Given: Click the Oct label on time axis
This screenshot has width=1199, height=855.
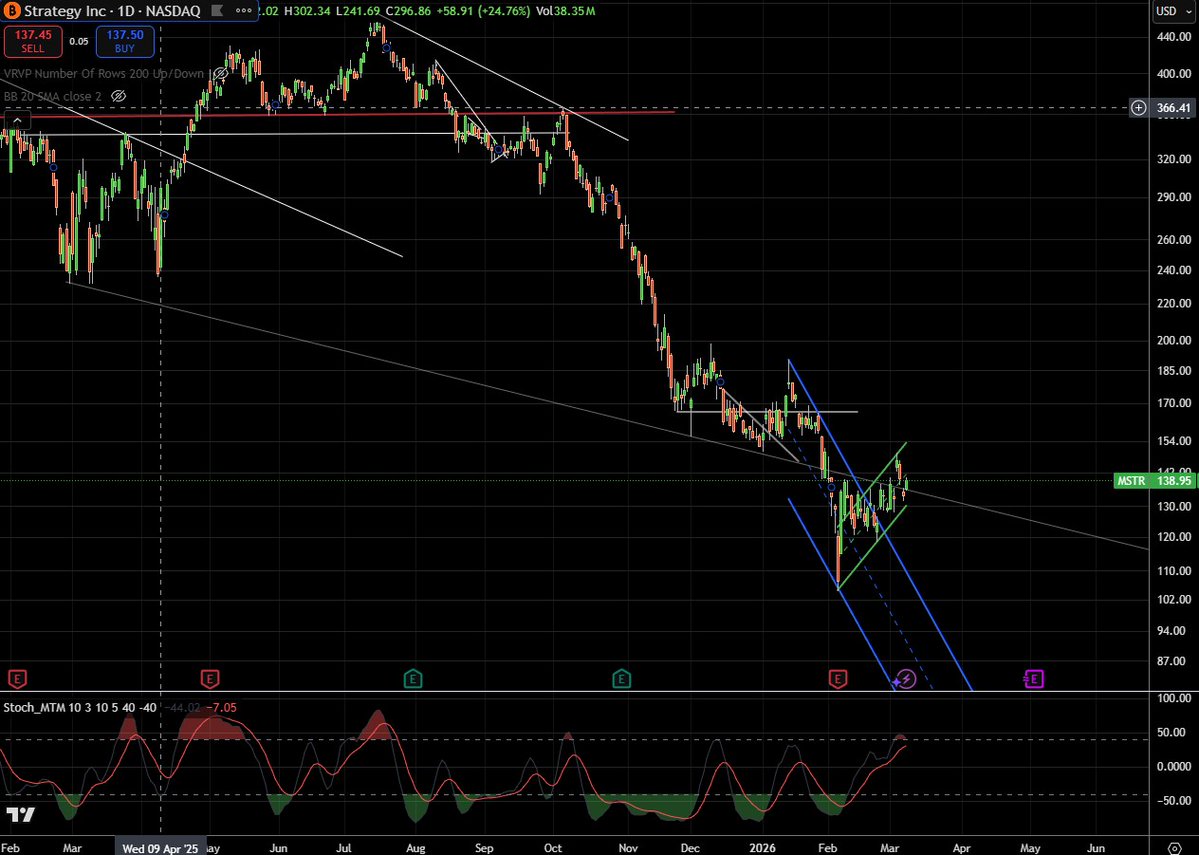Looking at the screenshot, I should click(553, 848).
